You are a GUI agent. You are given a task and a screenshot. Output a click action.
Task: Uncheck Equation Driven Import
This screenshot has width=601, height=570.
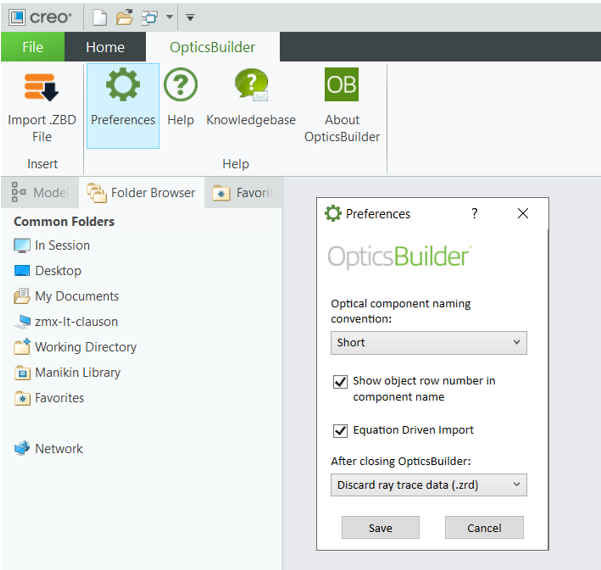pyautogui.click(x=340, y=430)
